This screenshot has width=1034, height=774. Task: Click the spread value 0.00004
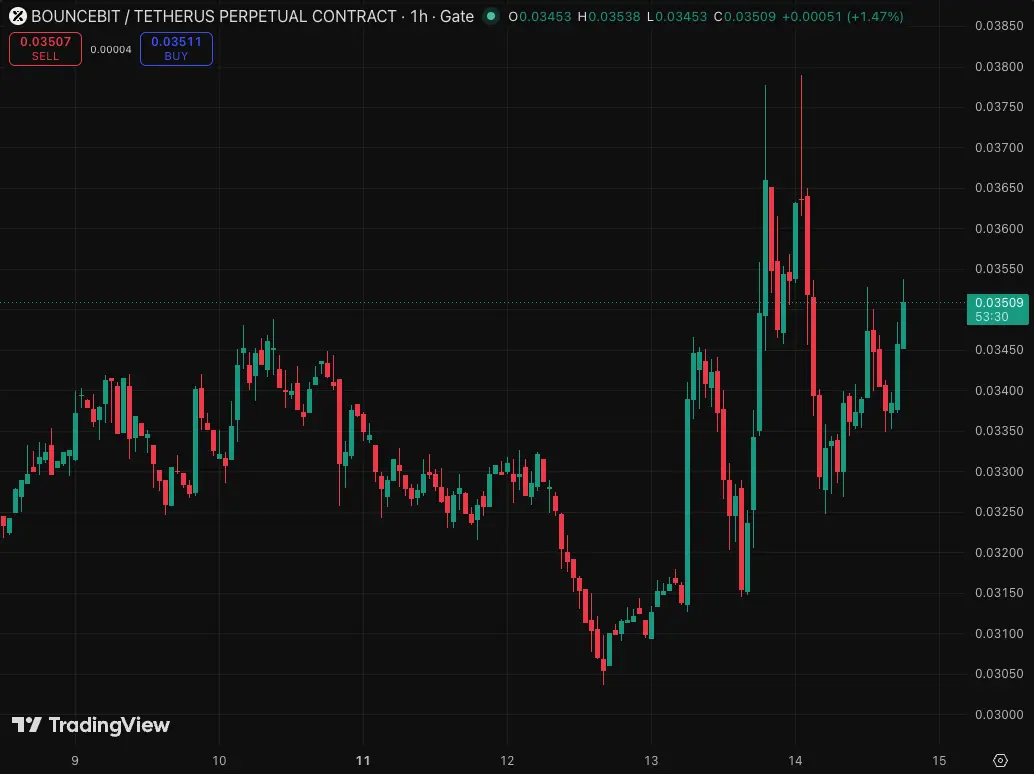point(111,49)
